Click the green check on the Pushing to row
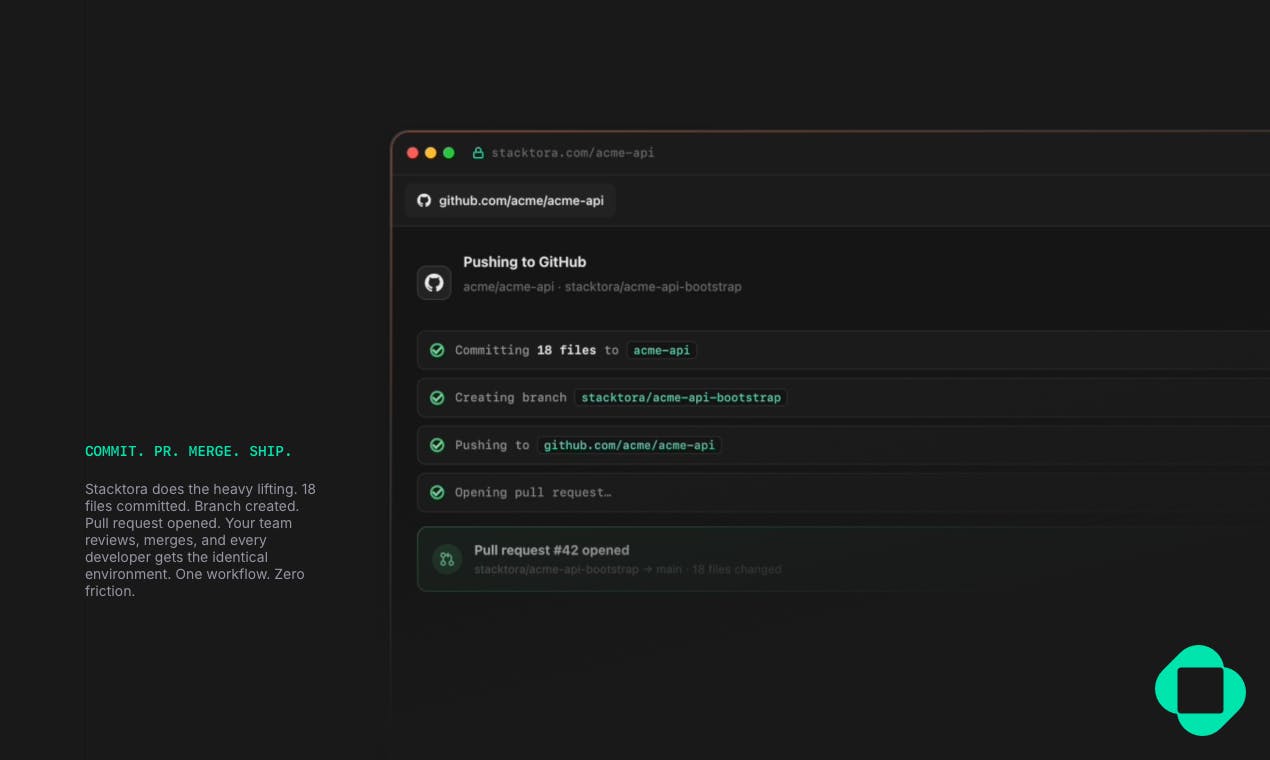1270x760 pixels. (x=437, y=445)
